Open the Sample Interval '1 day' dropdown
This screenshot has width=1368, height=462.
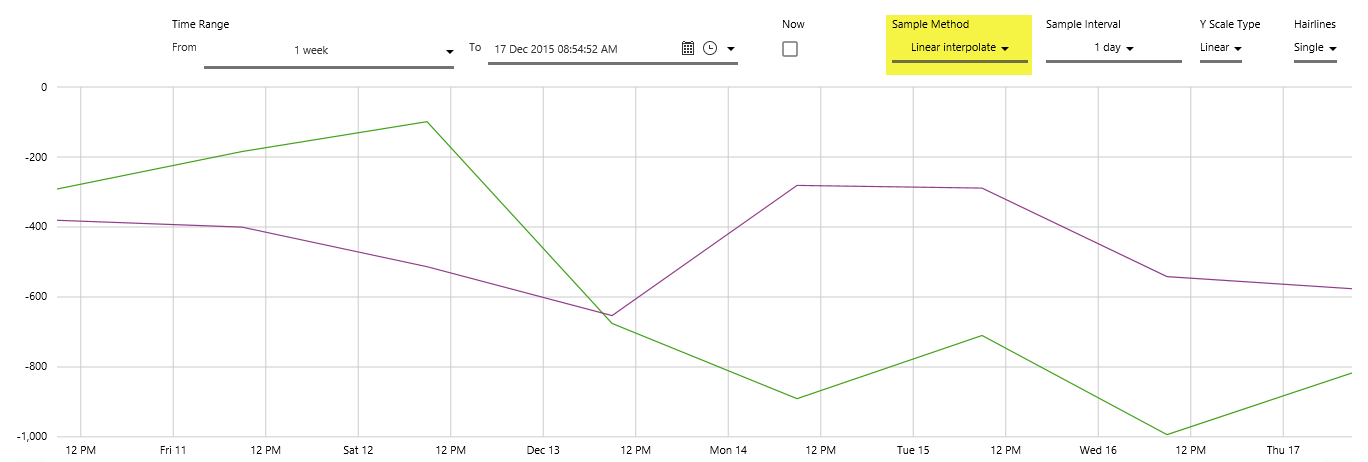[1113, 48]
